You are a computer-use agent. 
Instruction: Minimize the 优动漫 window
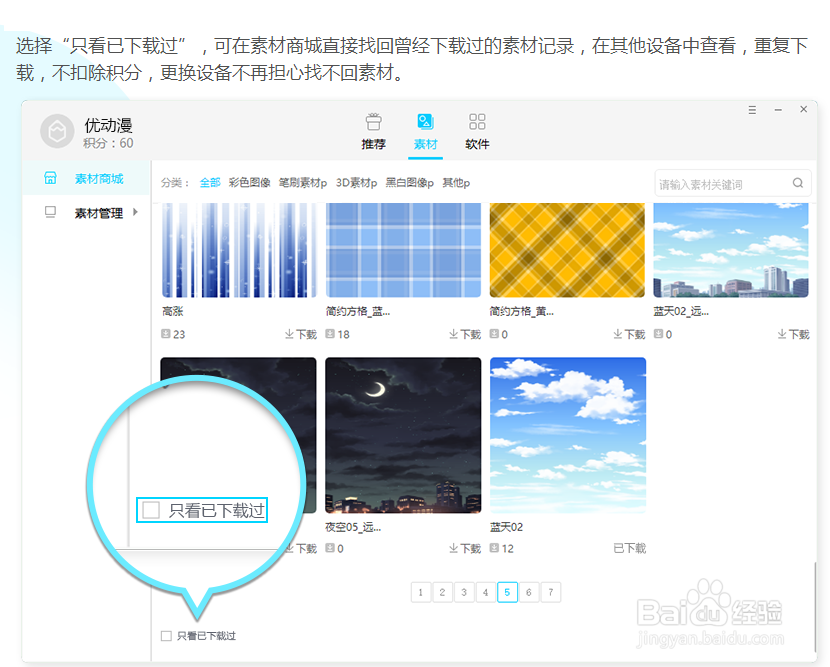coord(778,110)
